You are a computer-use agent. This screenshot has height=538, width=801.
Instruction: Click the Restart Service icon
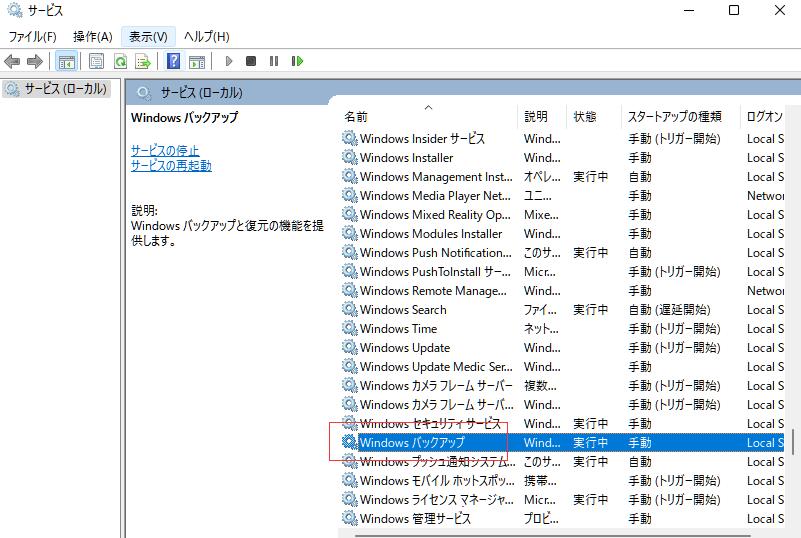coord(297,61)
